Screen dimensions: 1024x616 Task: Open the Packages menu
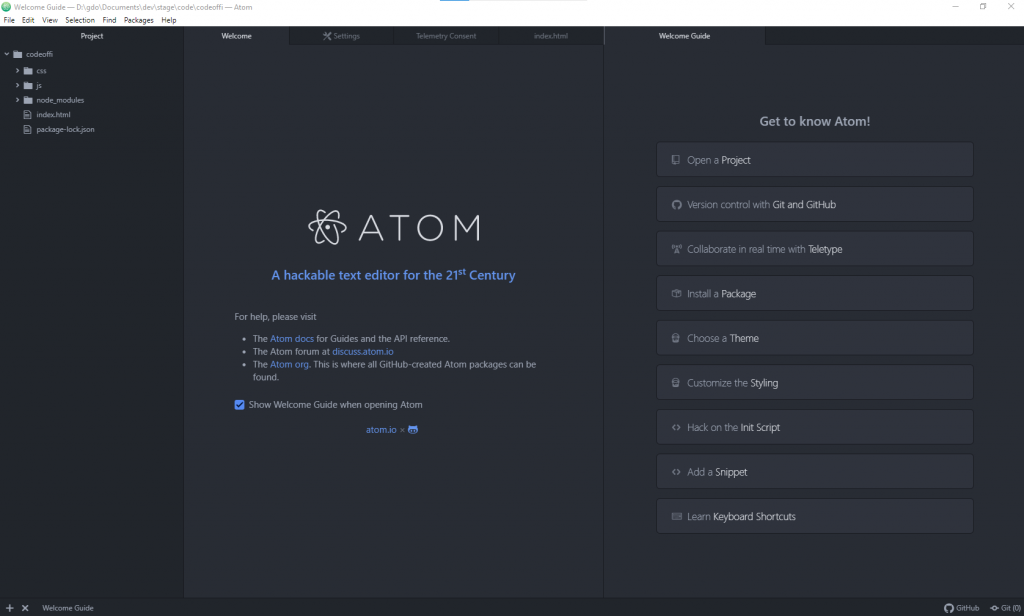pyautogui.click(x=138, y=20)
